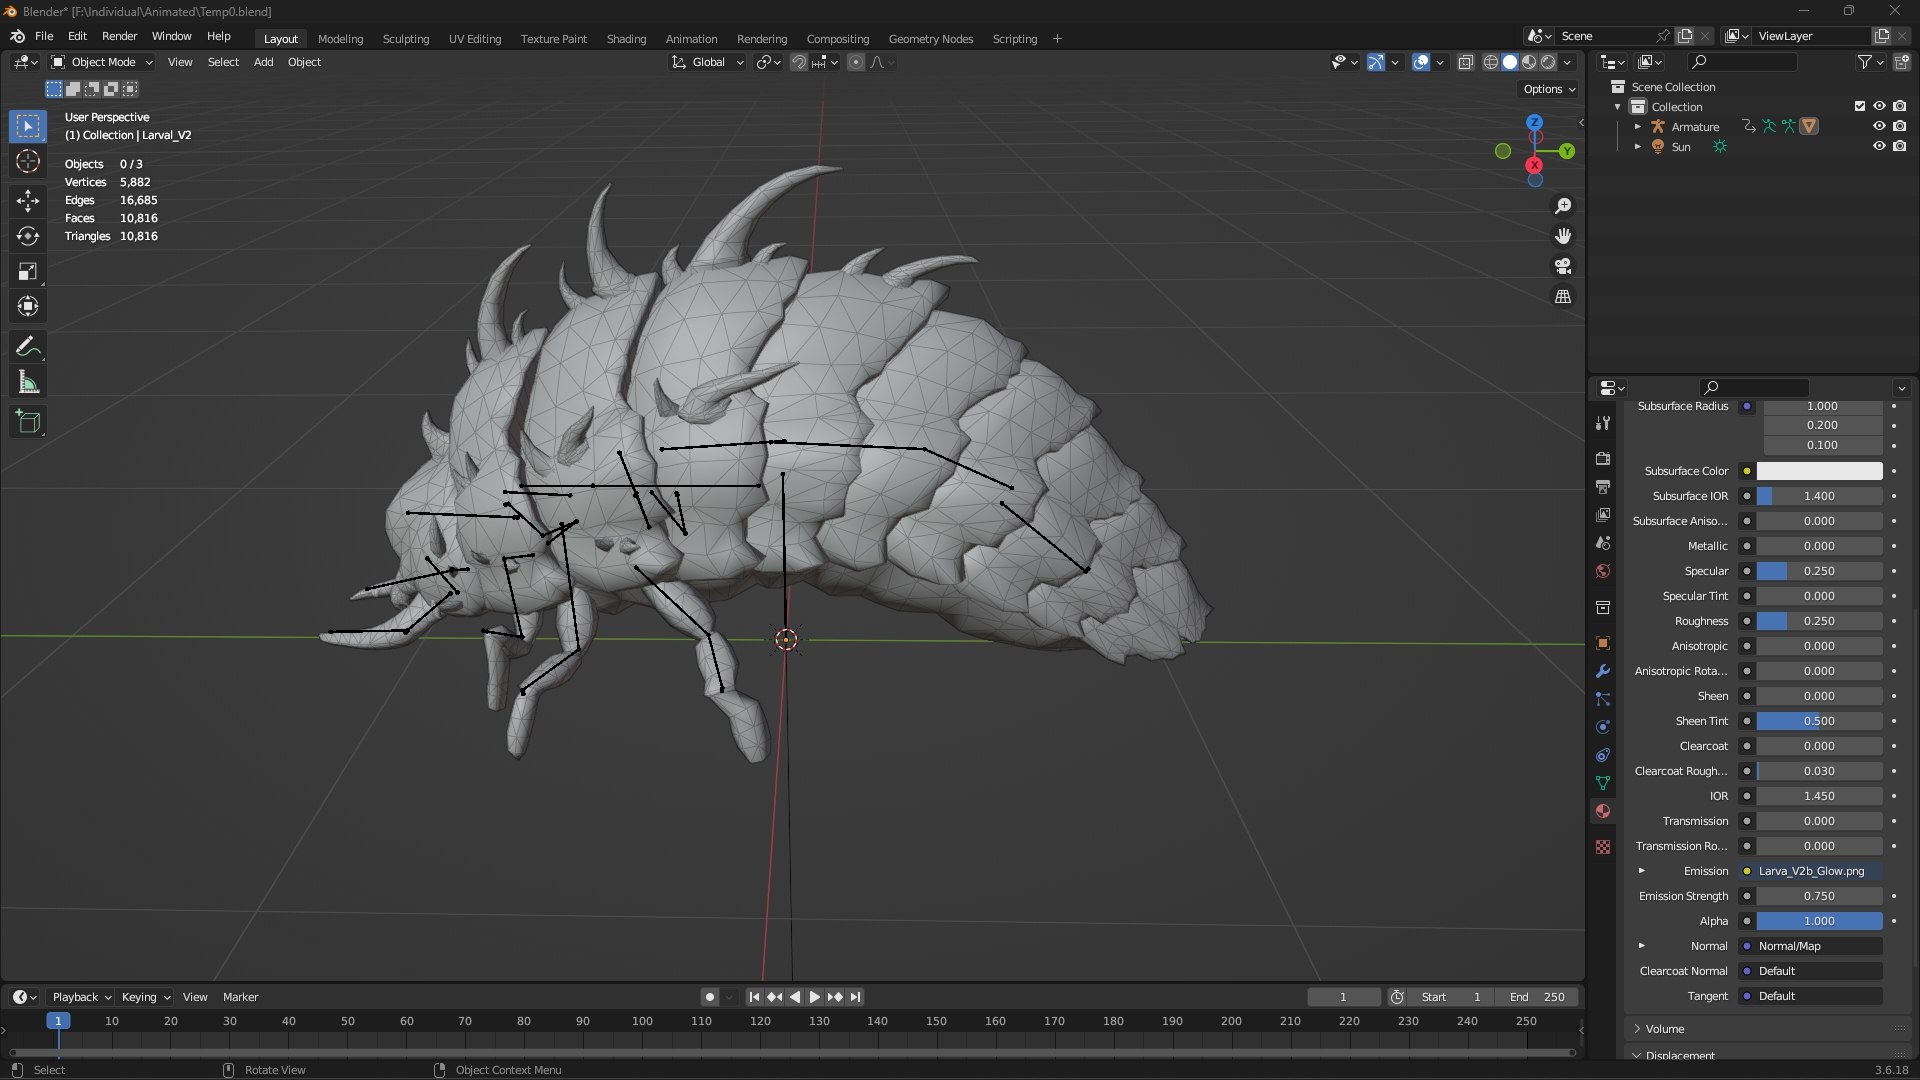This screenshot has height=1080, width=1920.
Task: Switch to wireframe viewport shading
Action: pos(1491,62)
